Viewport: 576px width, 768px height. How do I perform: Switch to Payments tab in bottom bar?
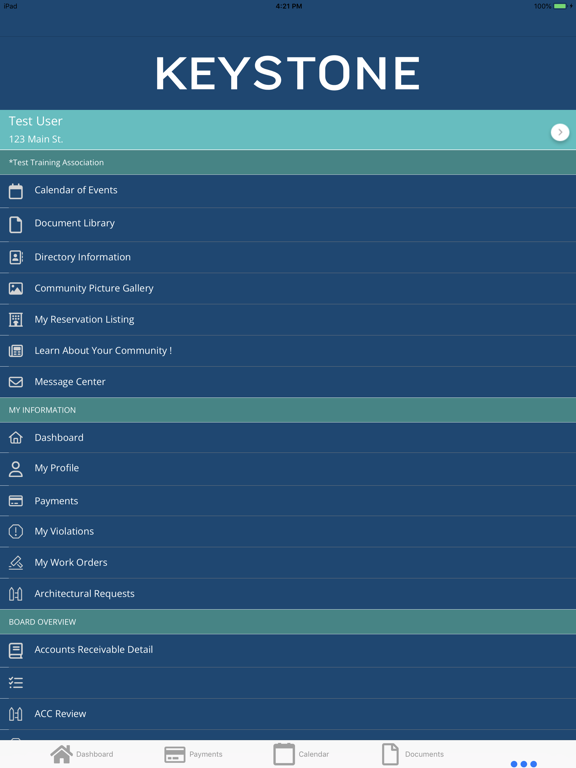coord(193,754)
